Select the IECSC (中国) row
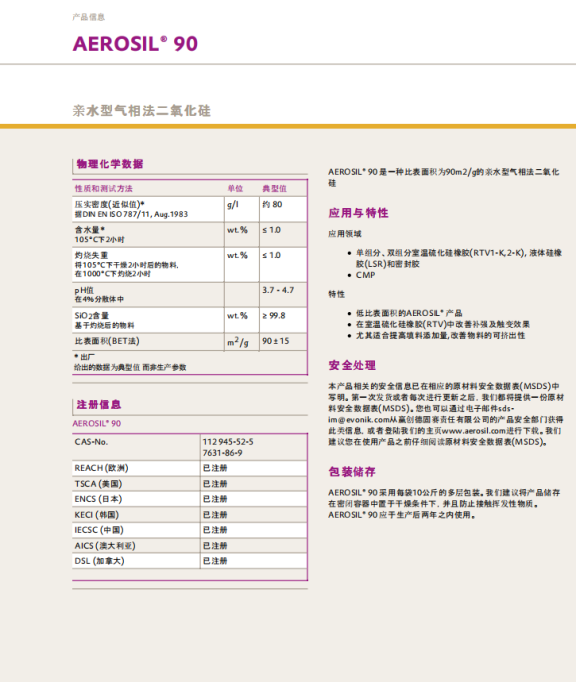576x683 pixels. (x=190, y=530)
